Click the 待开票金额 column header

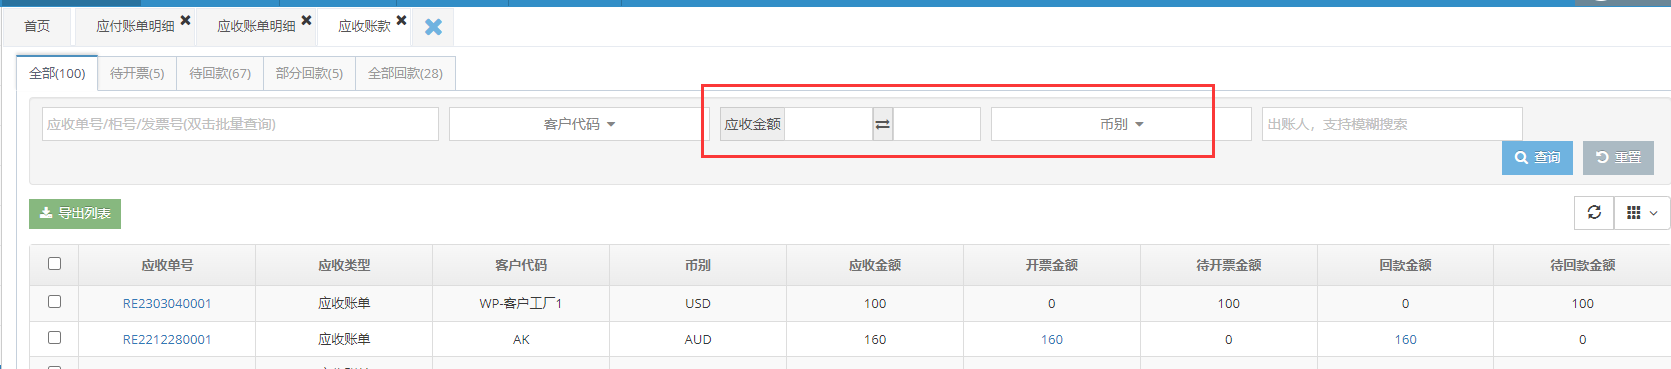[x=1229, y=265]
